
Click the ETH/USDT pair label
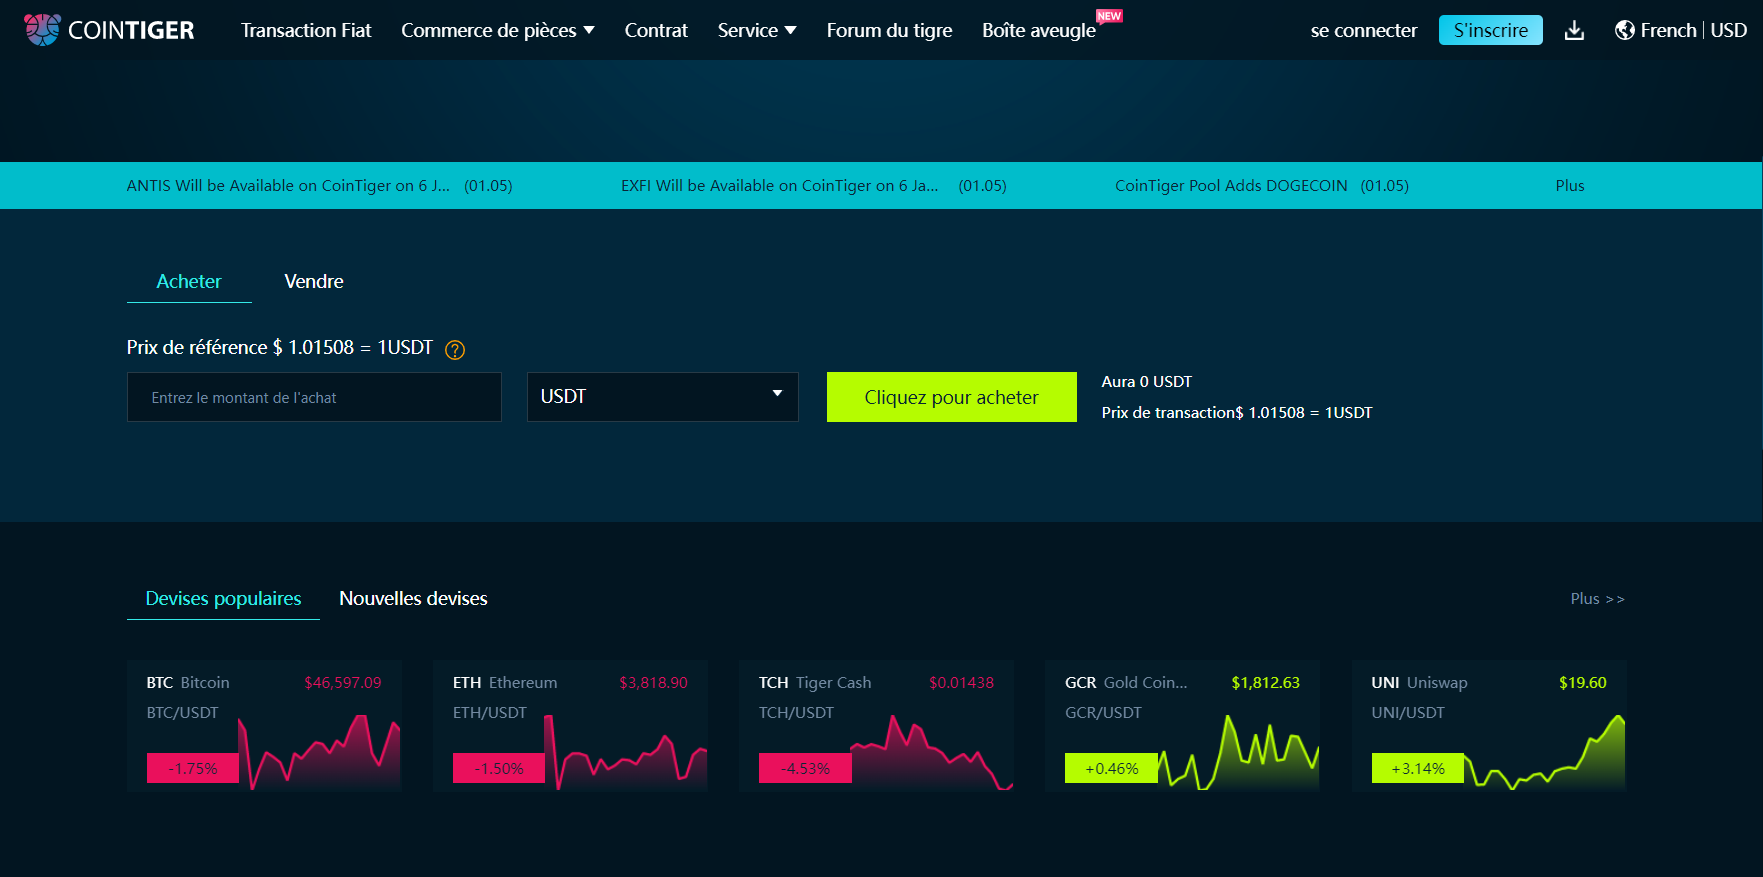click(489, 713)
